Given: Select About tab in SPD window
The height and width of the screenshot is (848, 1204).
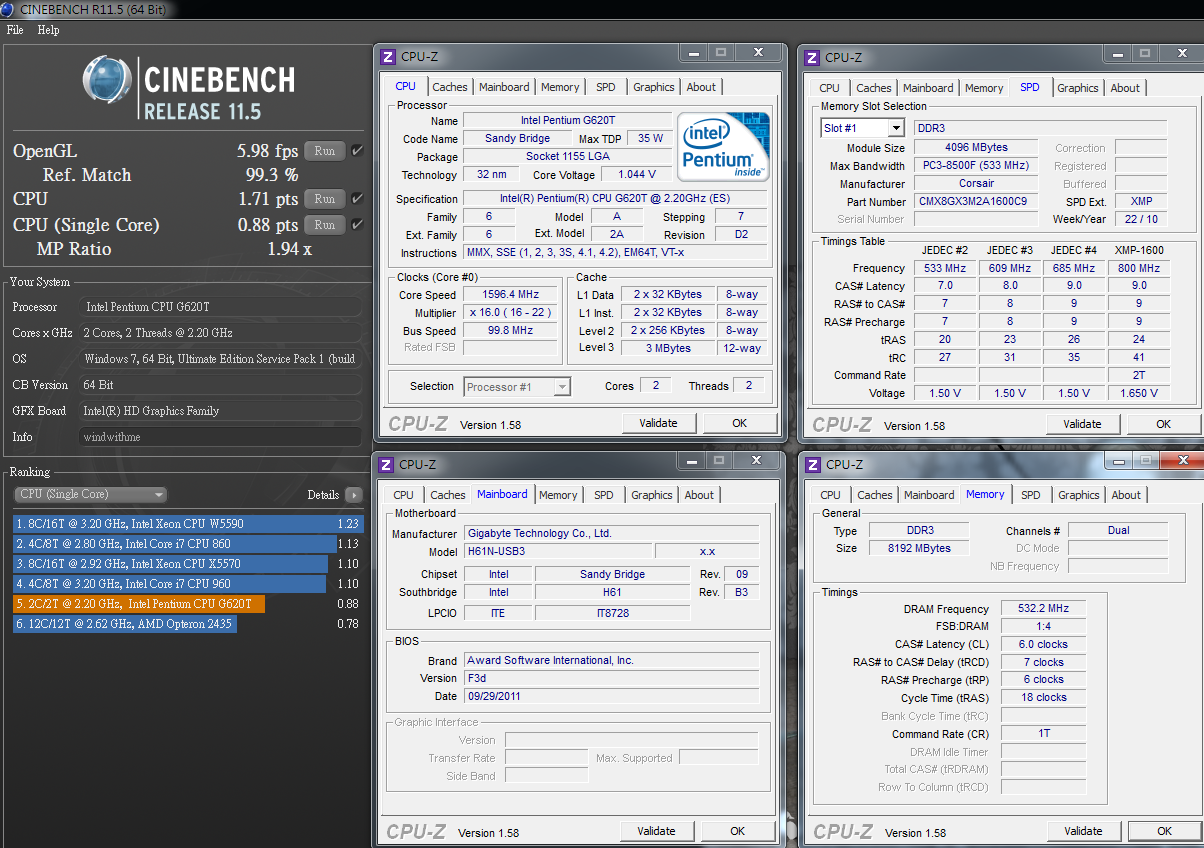Looking at the screenshot, I should pyautogui.click(x=1125, y=88).
